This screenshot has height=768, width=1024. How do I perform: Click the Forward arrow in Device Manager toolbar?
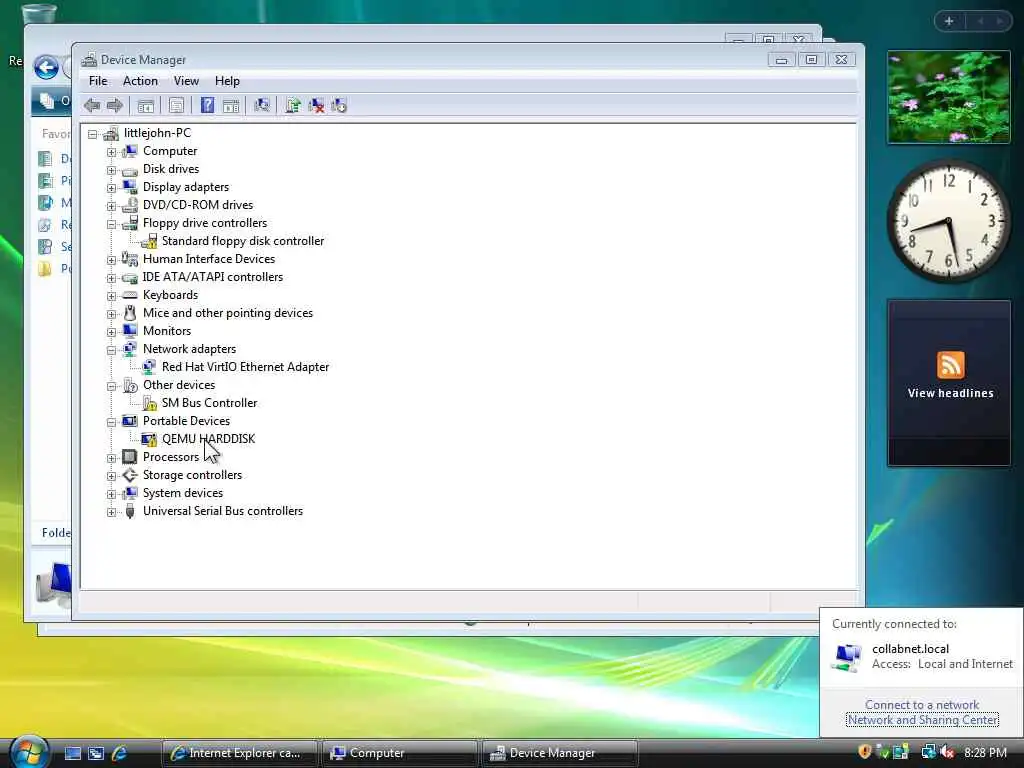(x=114, y=105)
